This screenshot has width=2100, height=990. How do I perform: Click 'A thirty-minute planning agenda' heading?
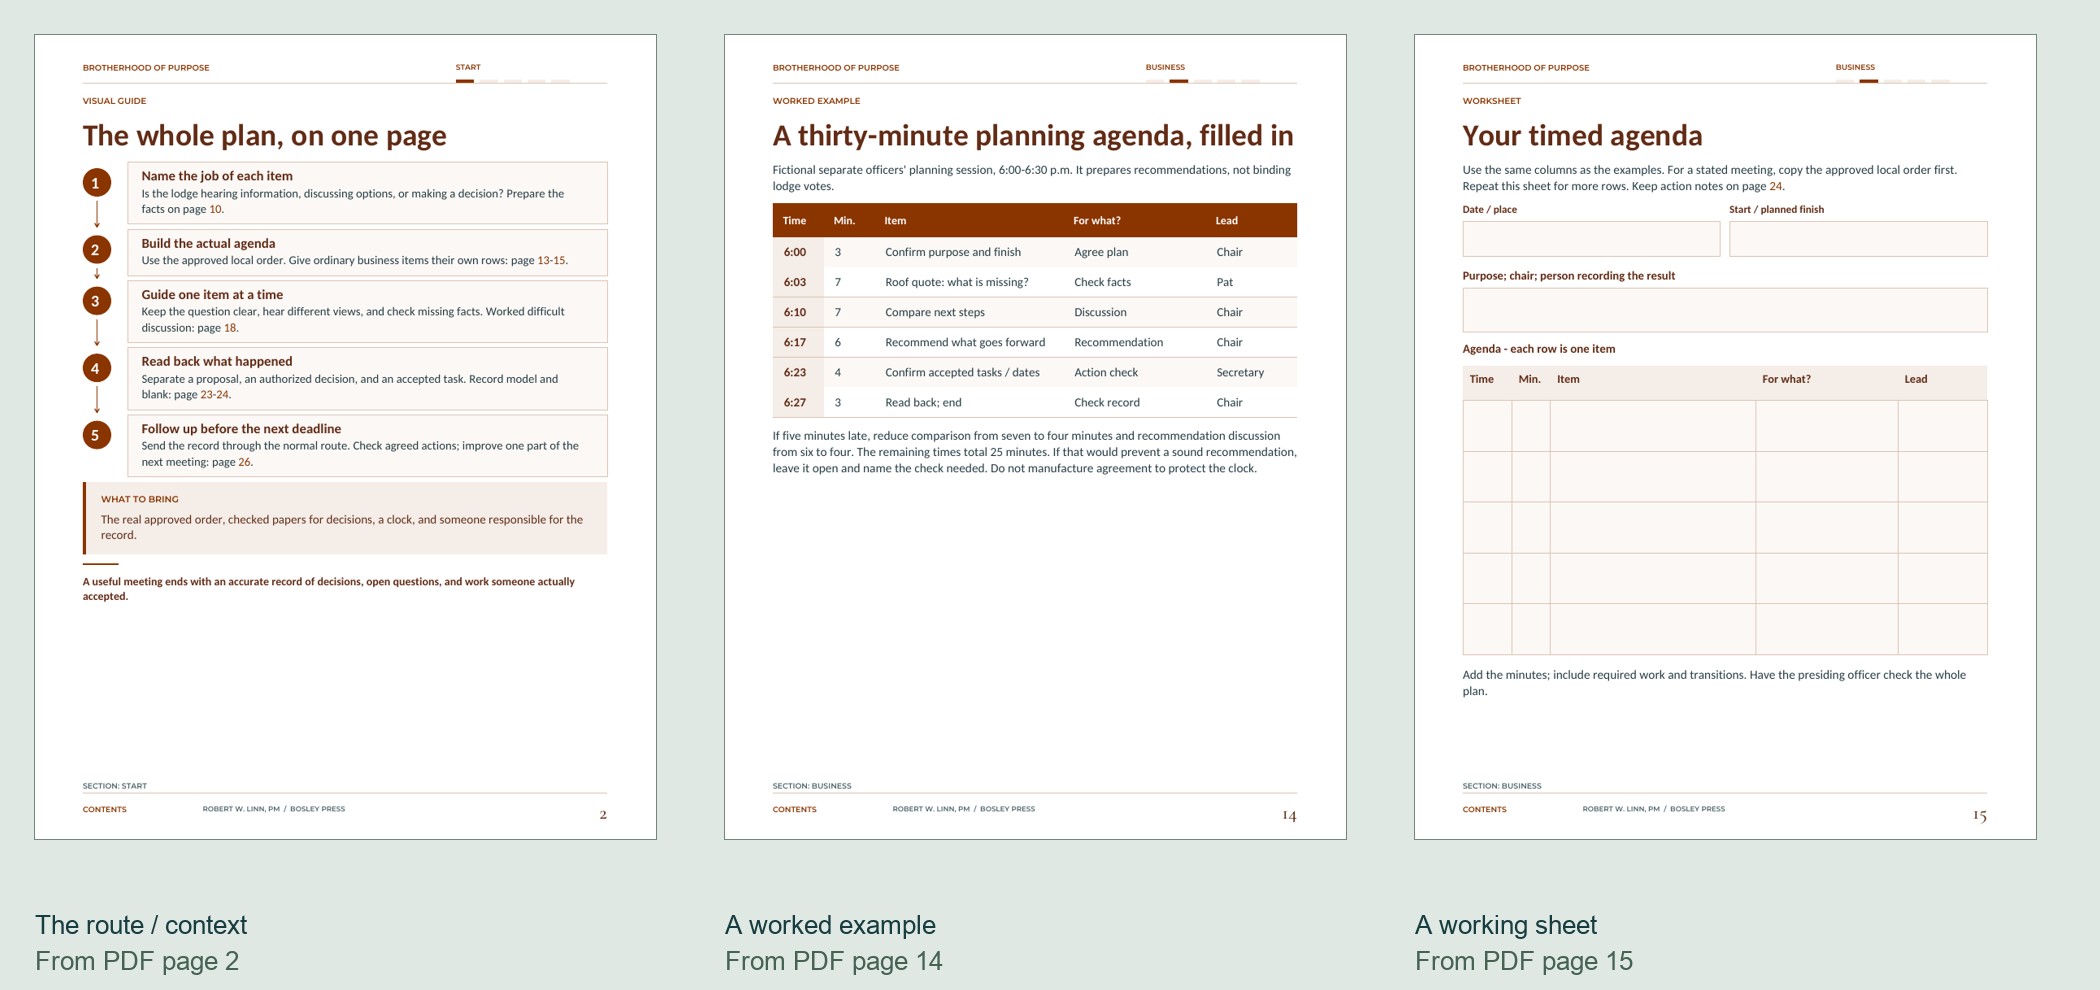point(1032,135)
